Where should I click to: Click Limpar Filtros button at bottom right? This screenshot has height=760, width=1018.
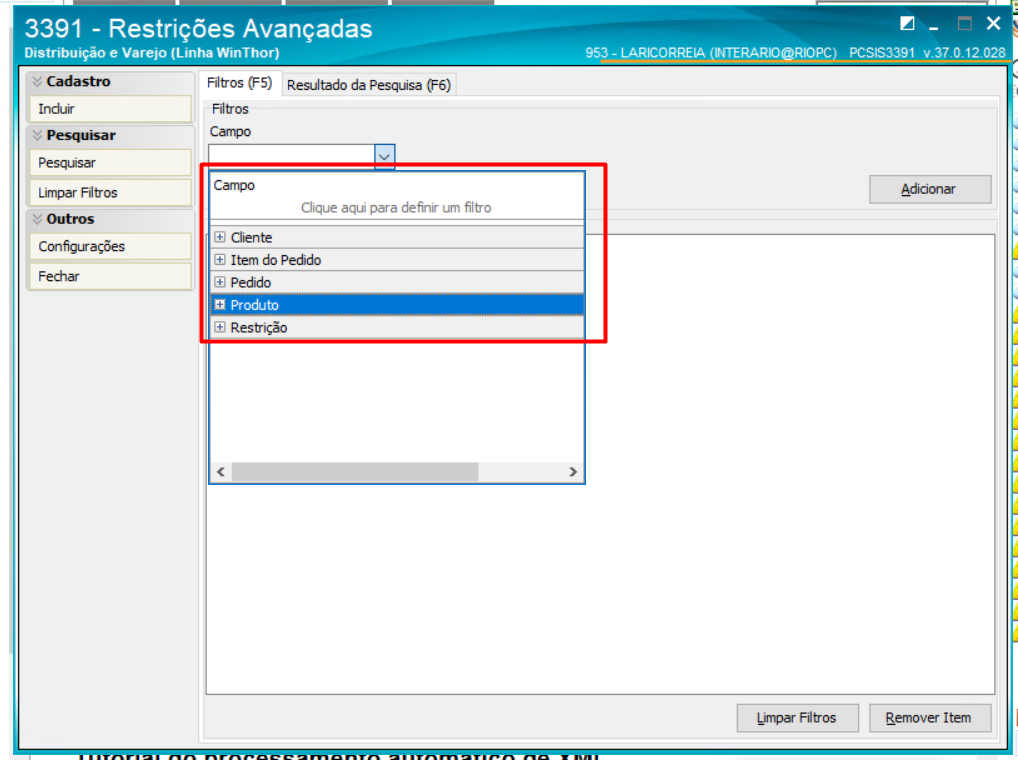pos(797,718)
